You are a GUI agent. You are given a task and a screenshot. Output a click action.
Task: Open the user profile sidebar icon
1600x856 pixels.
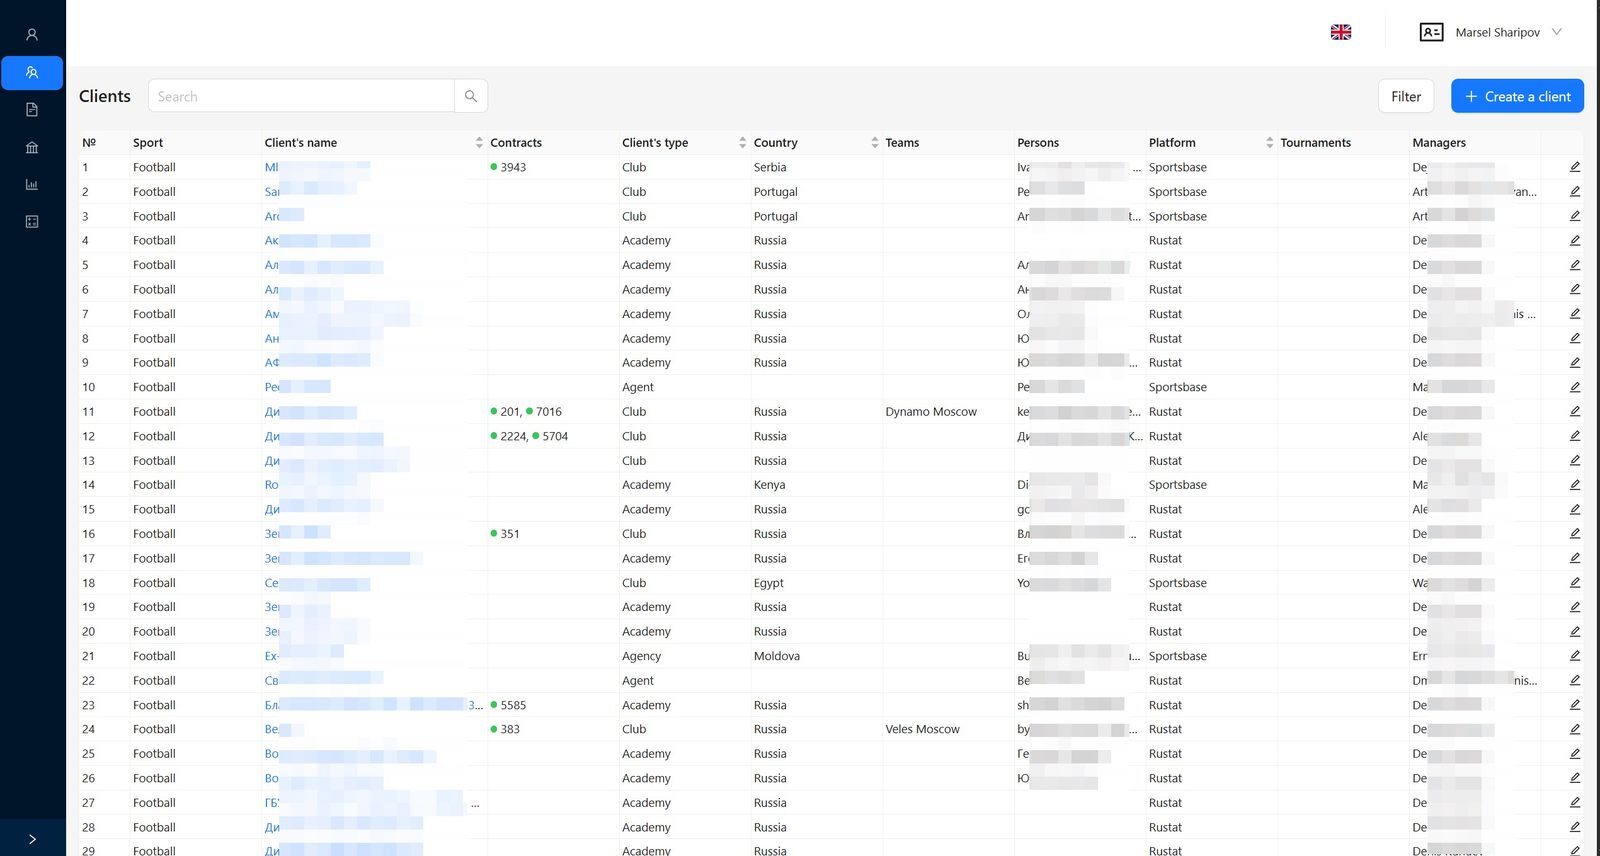32,35
